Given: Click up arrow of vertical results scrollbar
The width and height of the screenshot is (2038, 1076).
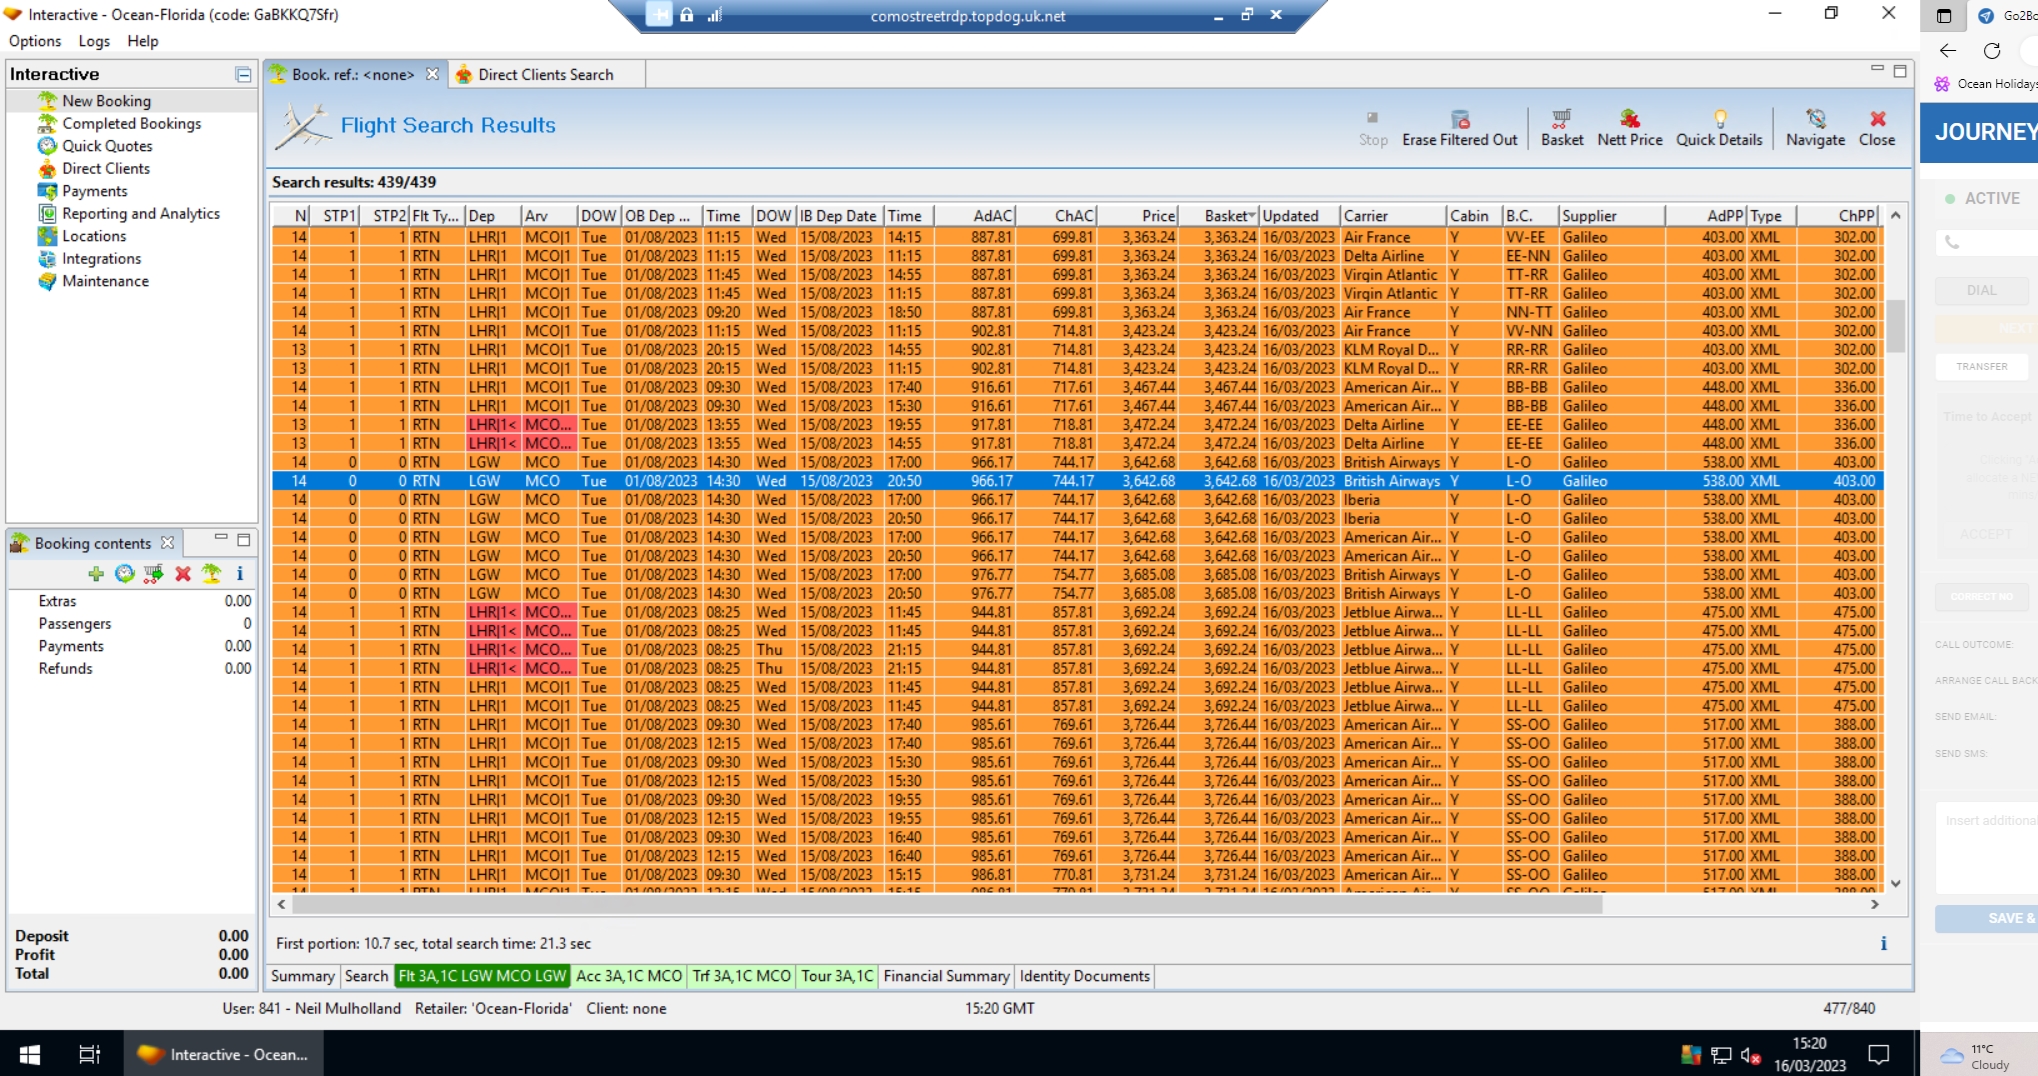Looking at the screenshot, I should coord(1895,216).
